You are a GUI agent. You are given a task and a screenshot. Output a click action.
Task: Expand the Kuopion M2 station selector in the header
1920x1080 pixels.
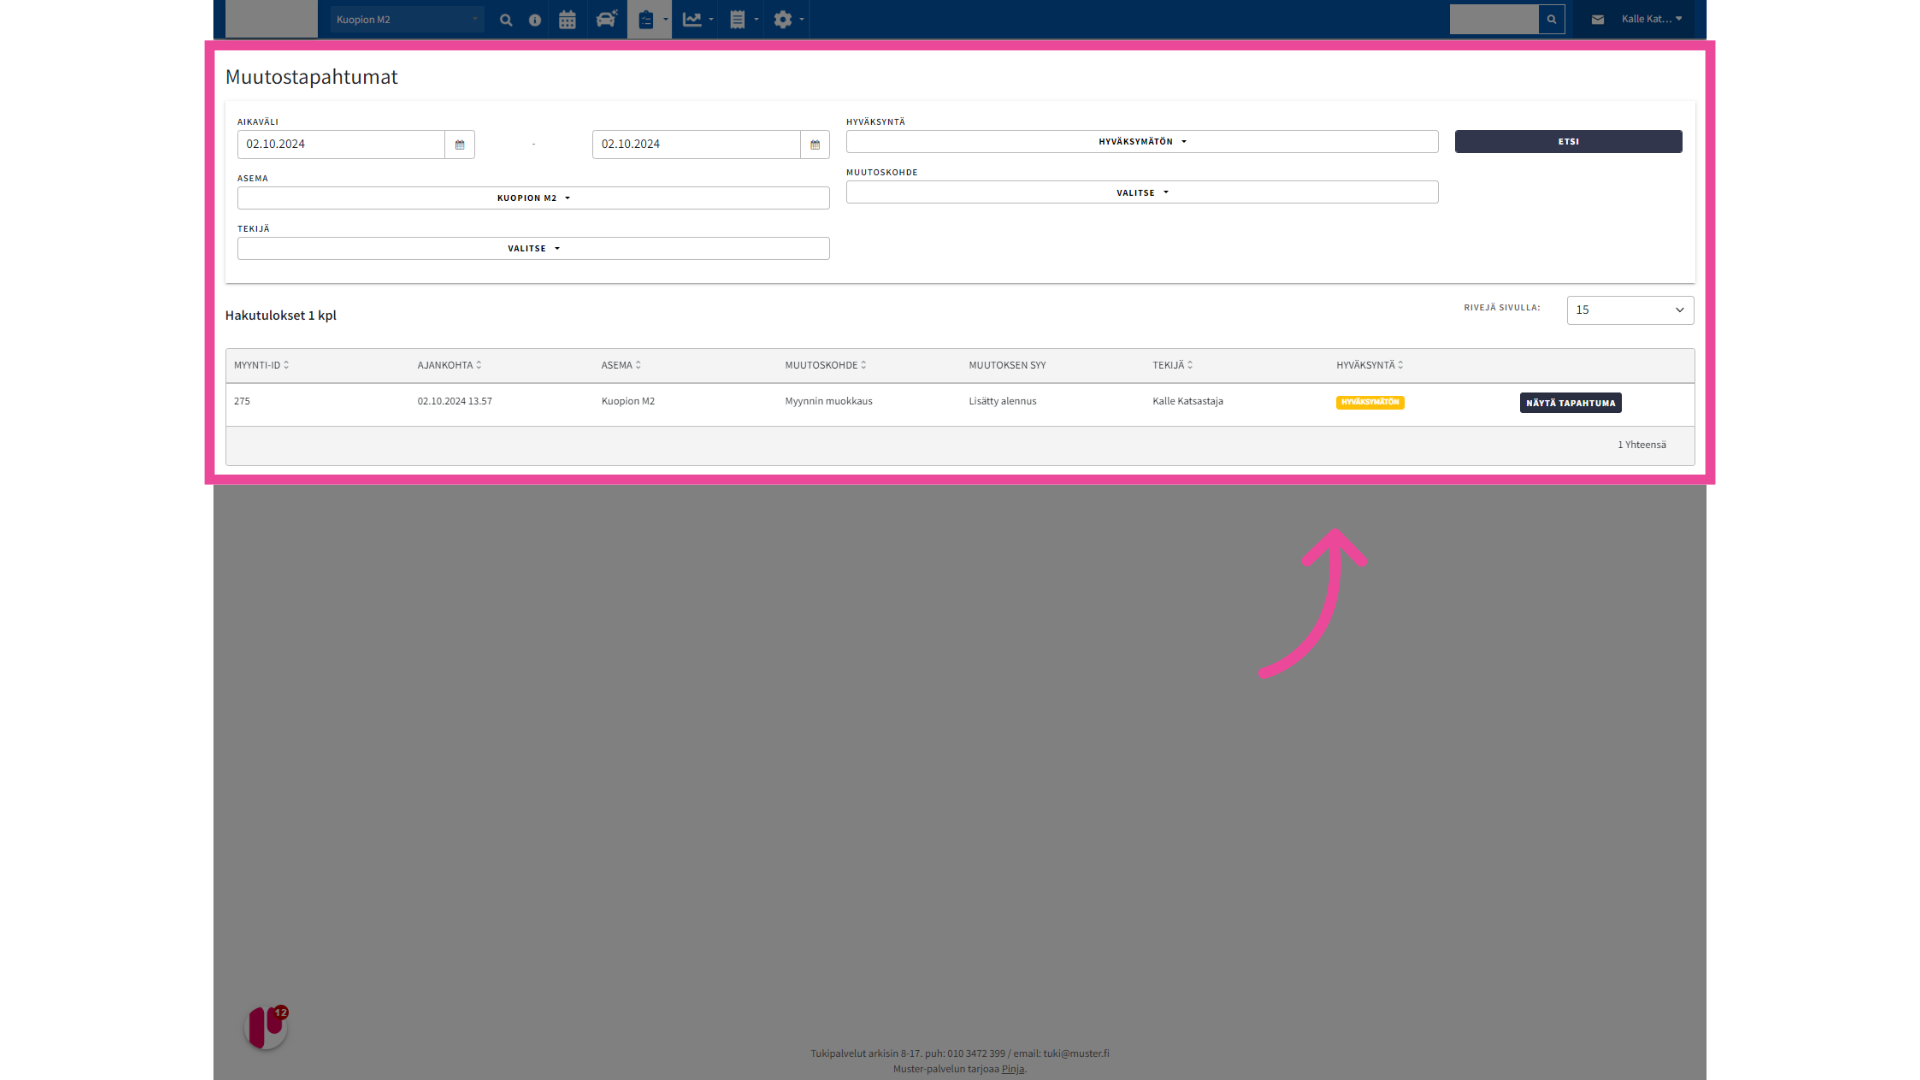[x=407, y=19]
